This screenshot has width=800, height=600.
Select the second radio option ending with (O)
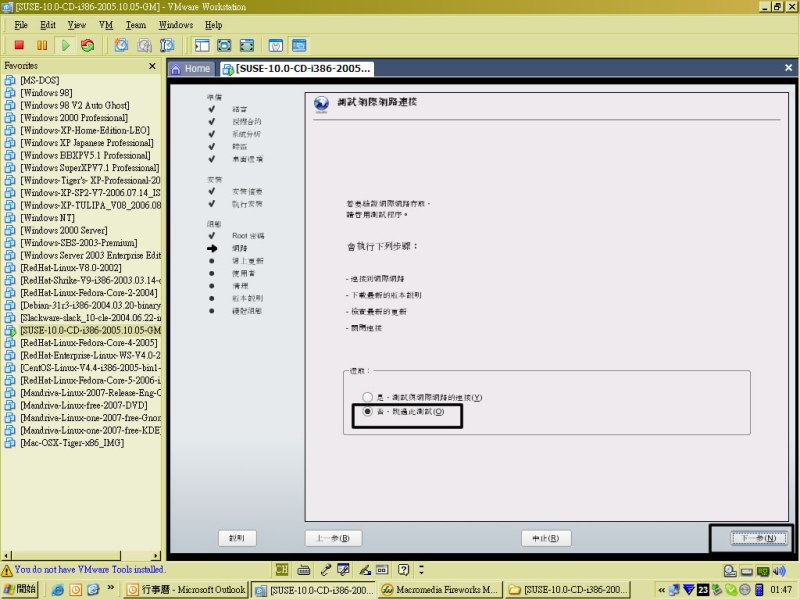[x=367, y=411]
